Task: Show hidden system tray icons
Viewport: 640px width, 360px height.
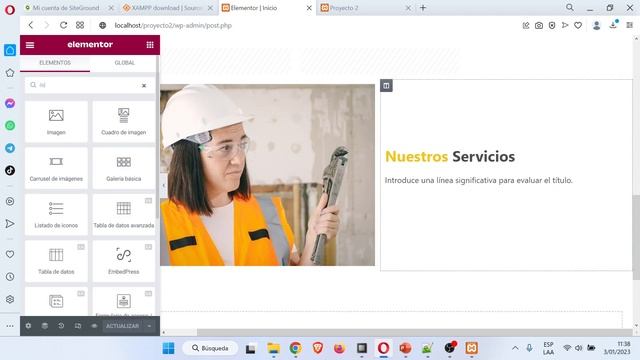Action: (515, 348)
